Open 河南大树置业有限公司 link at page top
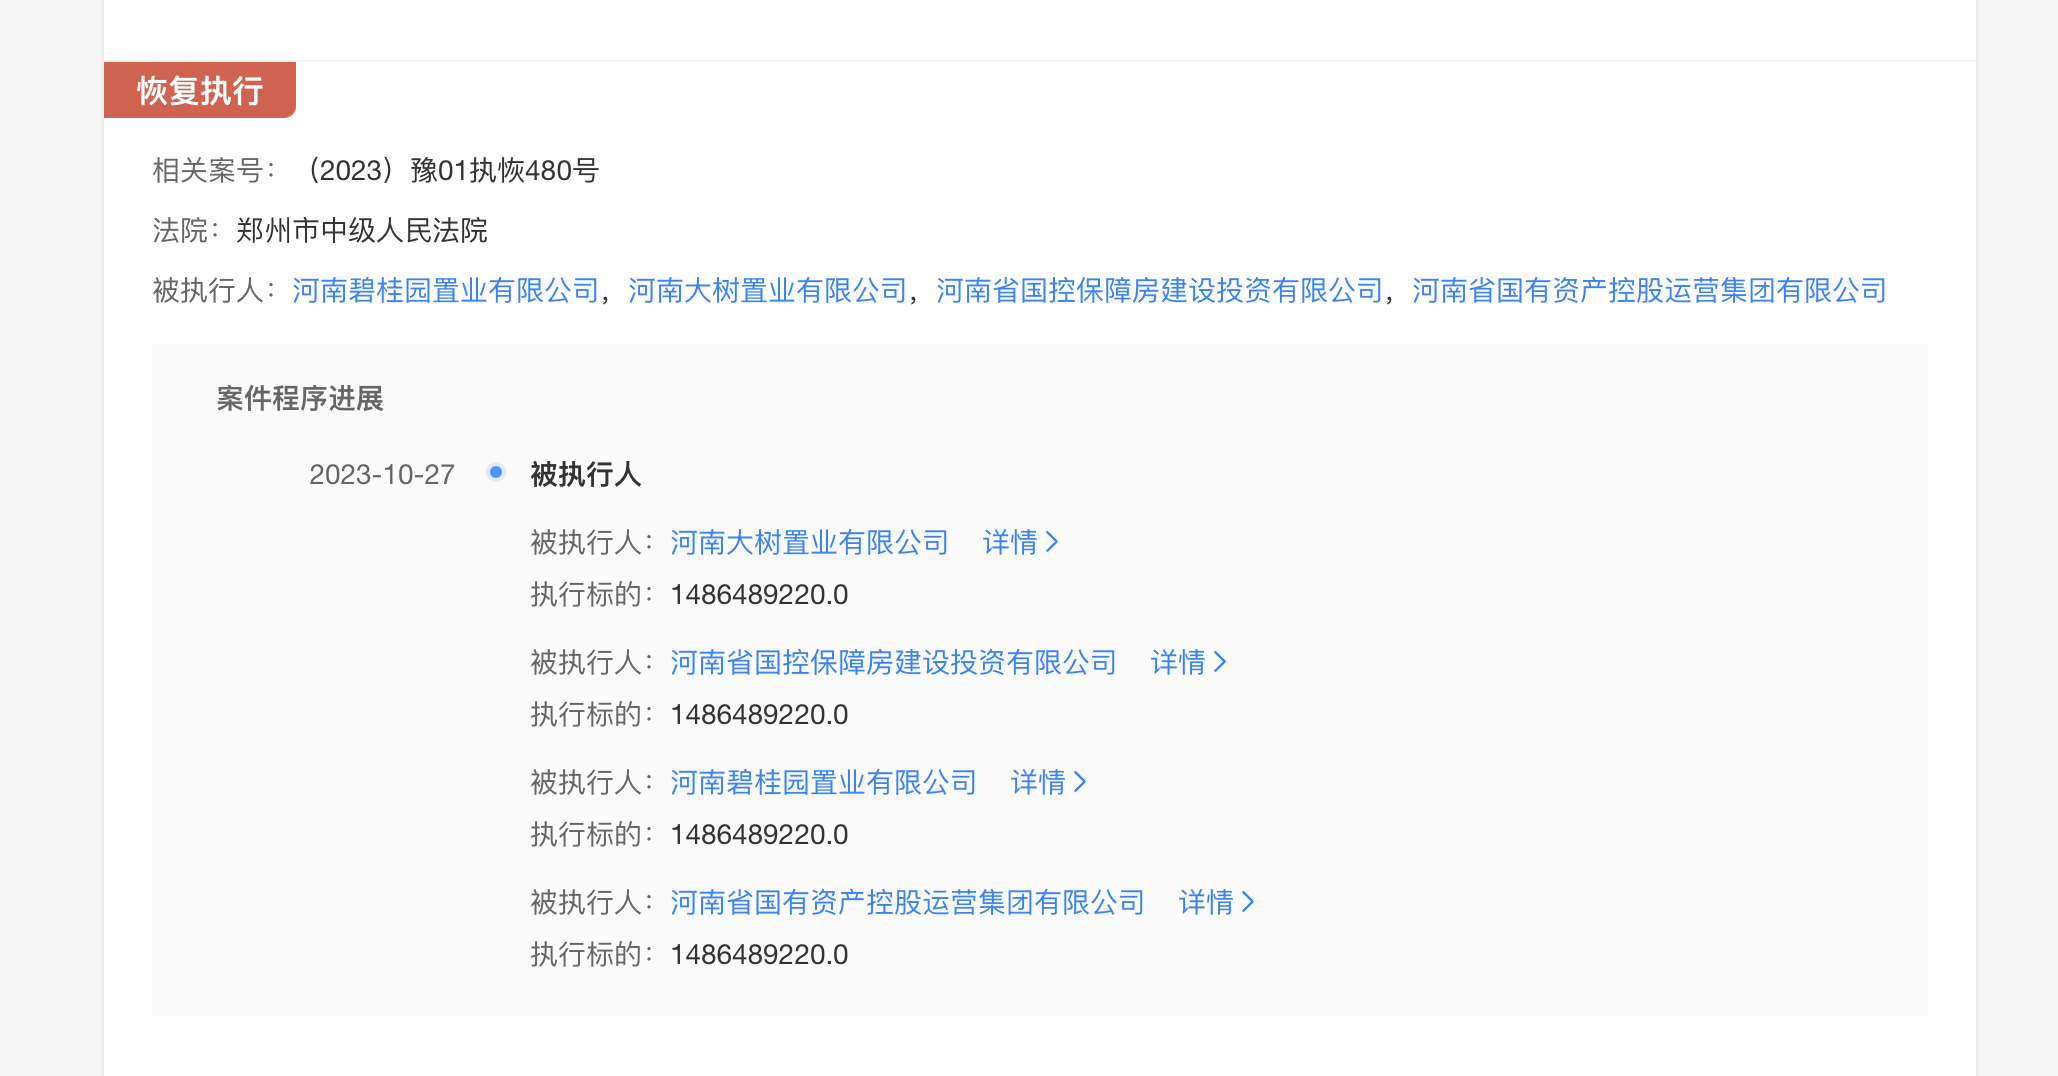Viewport: 2058px width, 1076px height. 767,290
